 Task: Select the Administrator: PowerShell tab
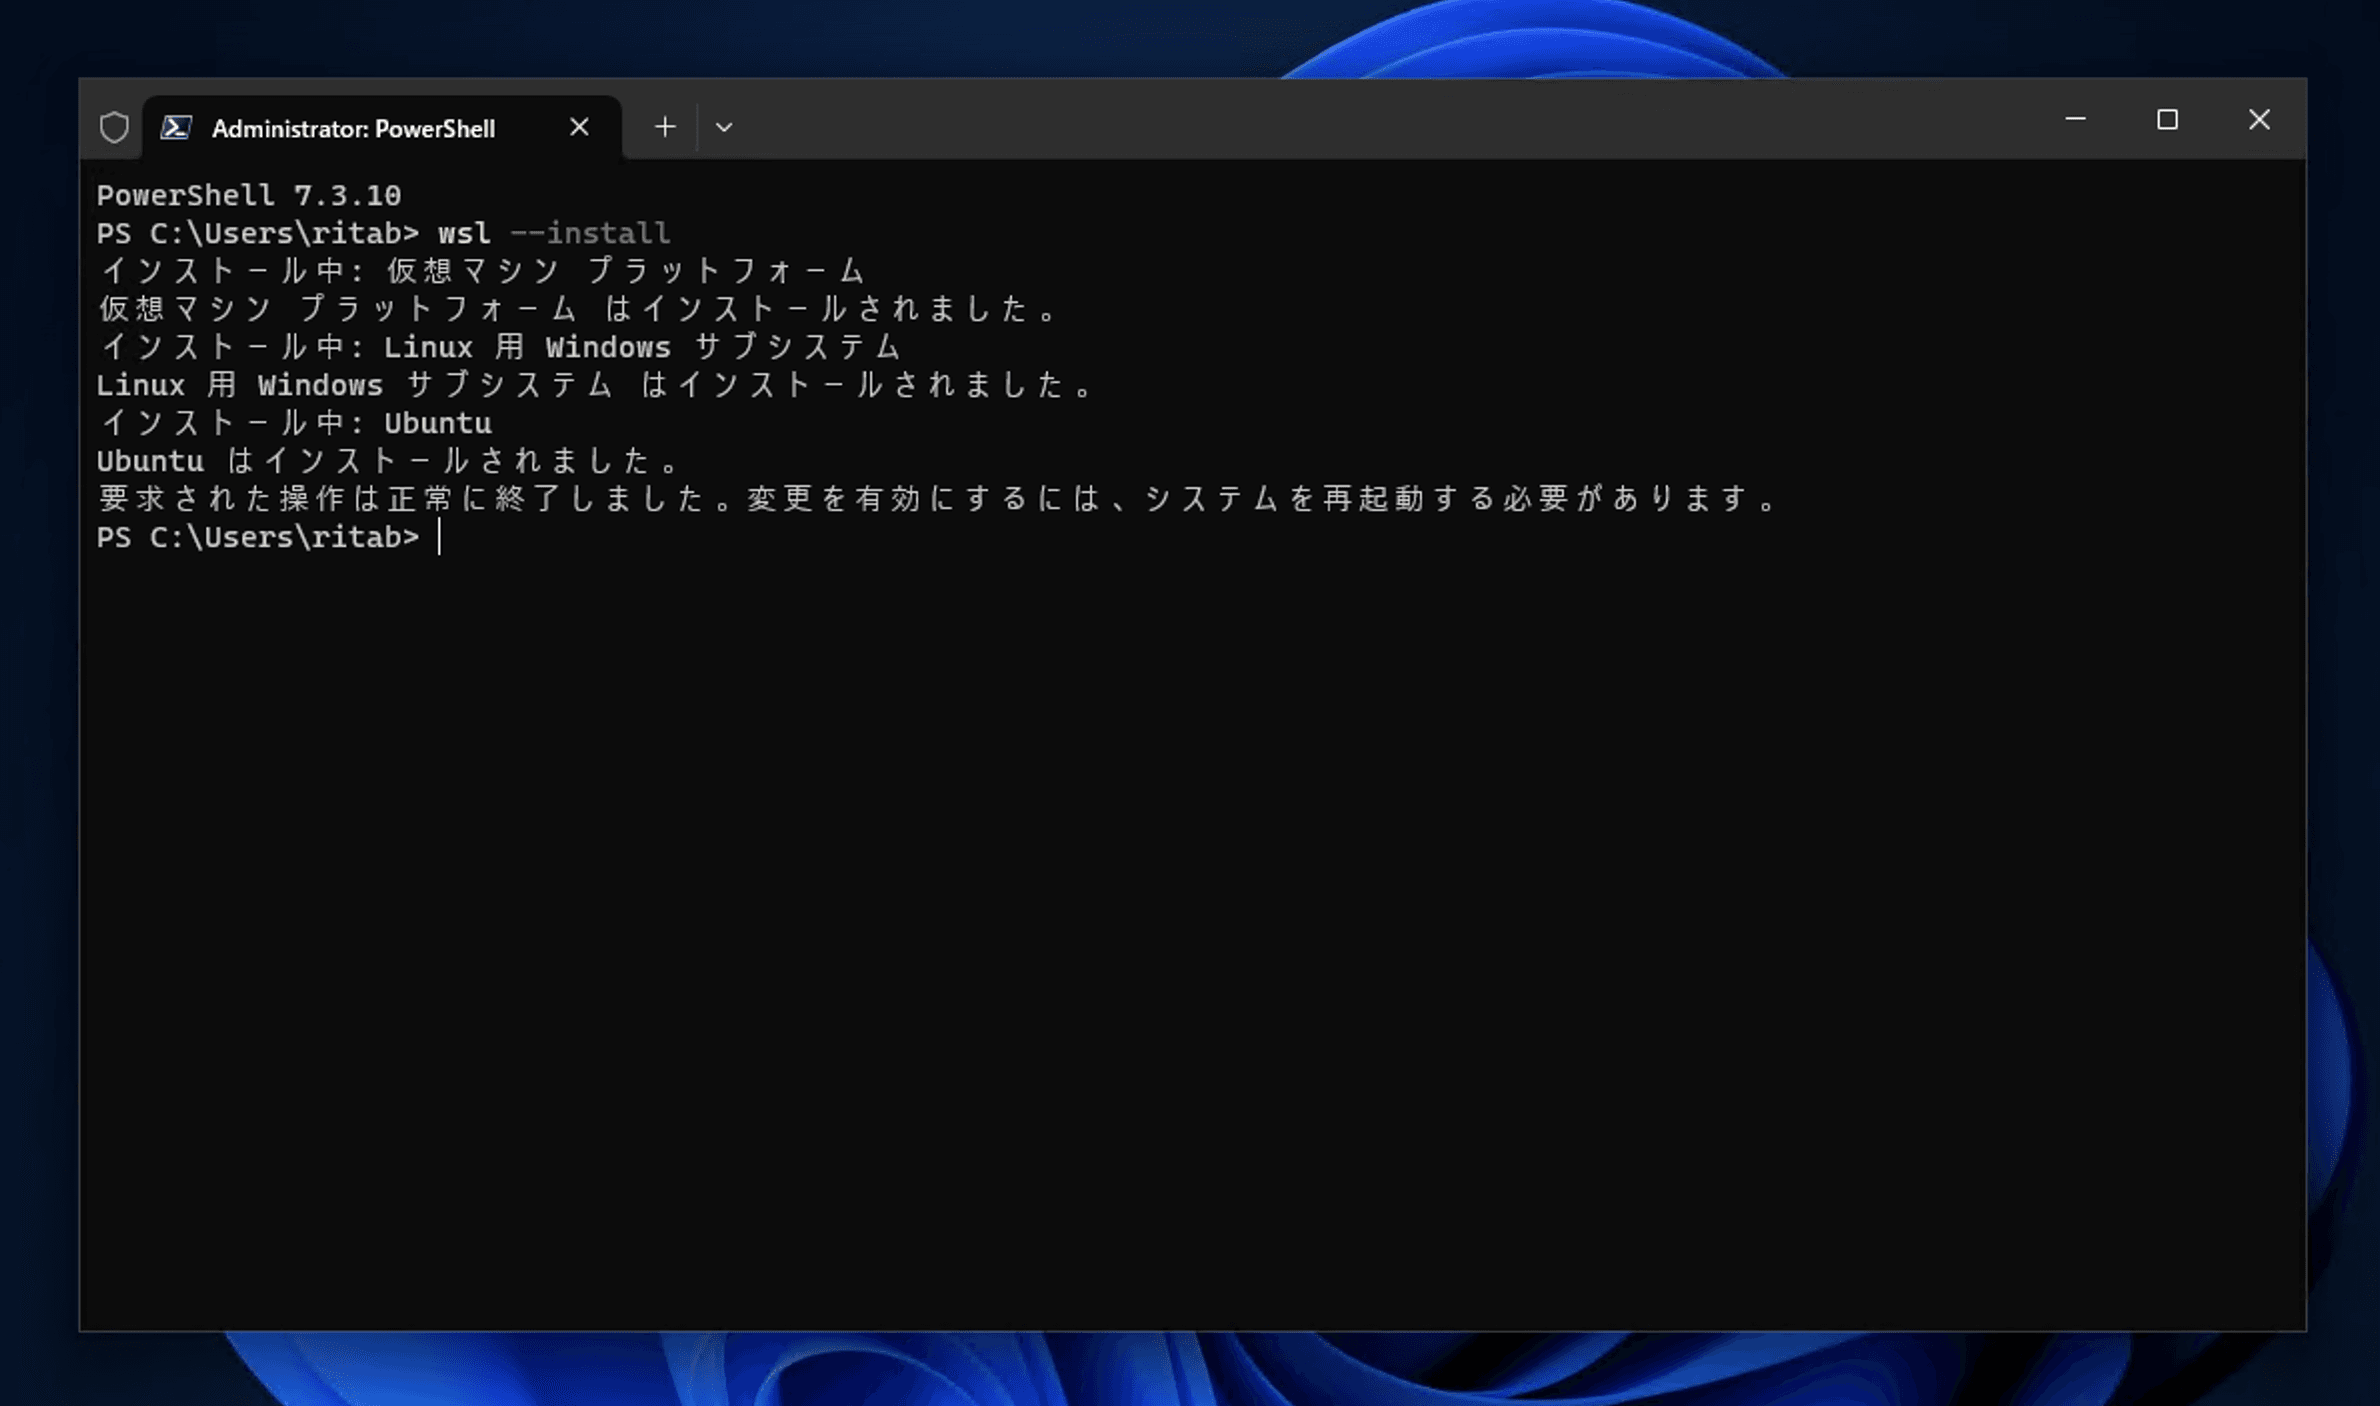[x=382, y=127]
